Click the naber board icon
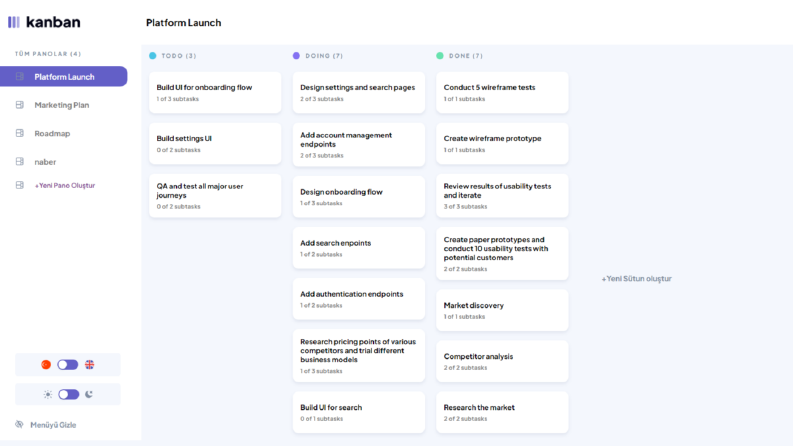 point(20,161)
